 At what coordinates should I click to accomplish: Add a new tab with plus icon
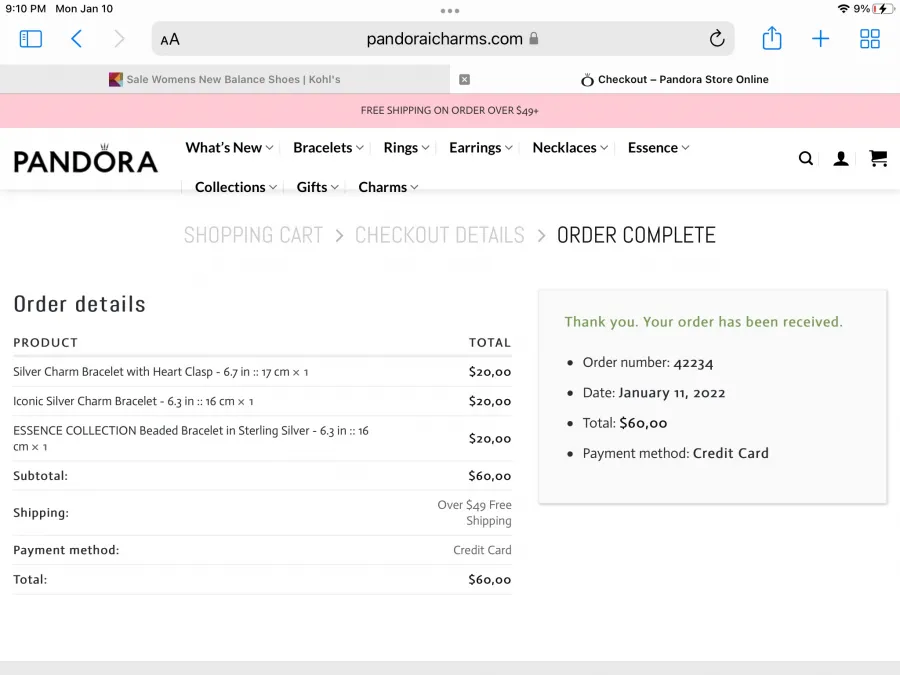(820, 39)
